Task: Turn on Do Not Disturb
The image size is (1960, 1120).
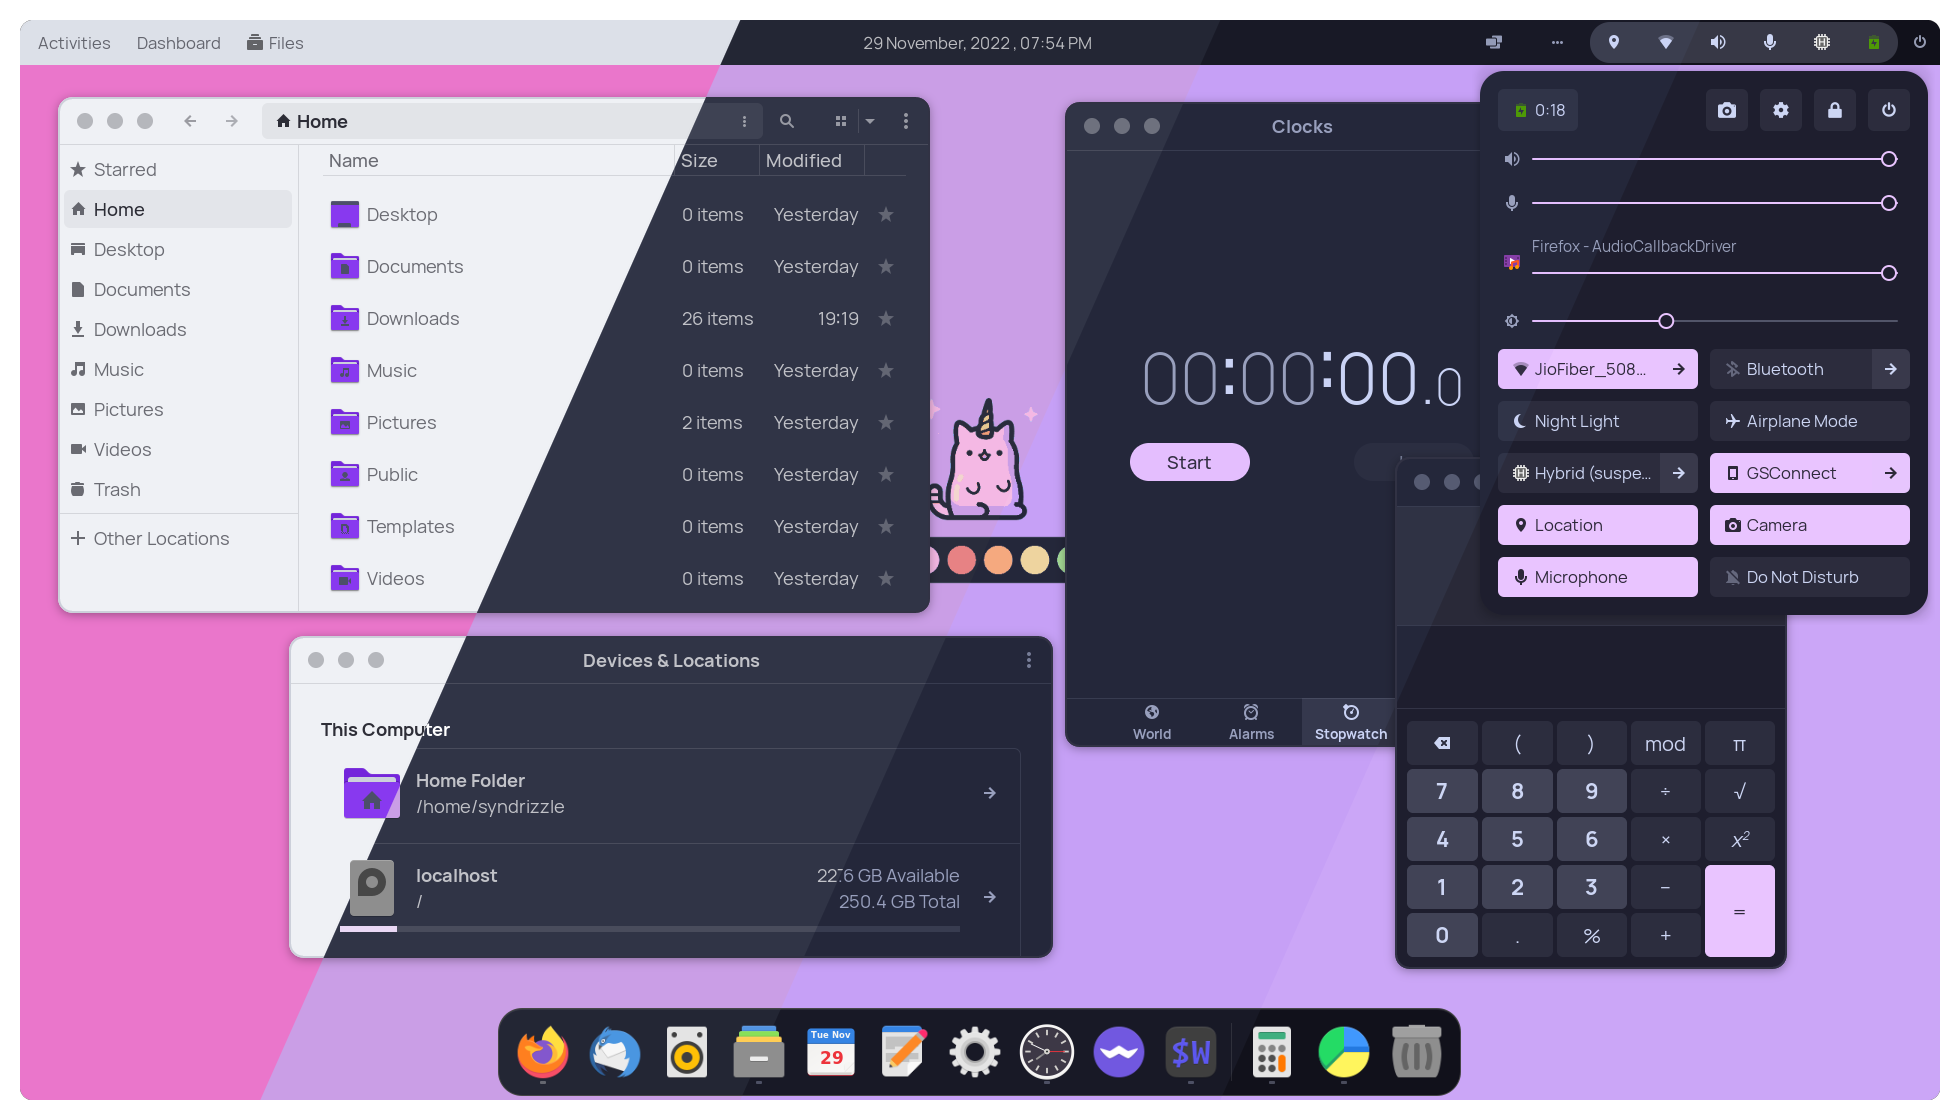Action: (1809, 577)
